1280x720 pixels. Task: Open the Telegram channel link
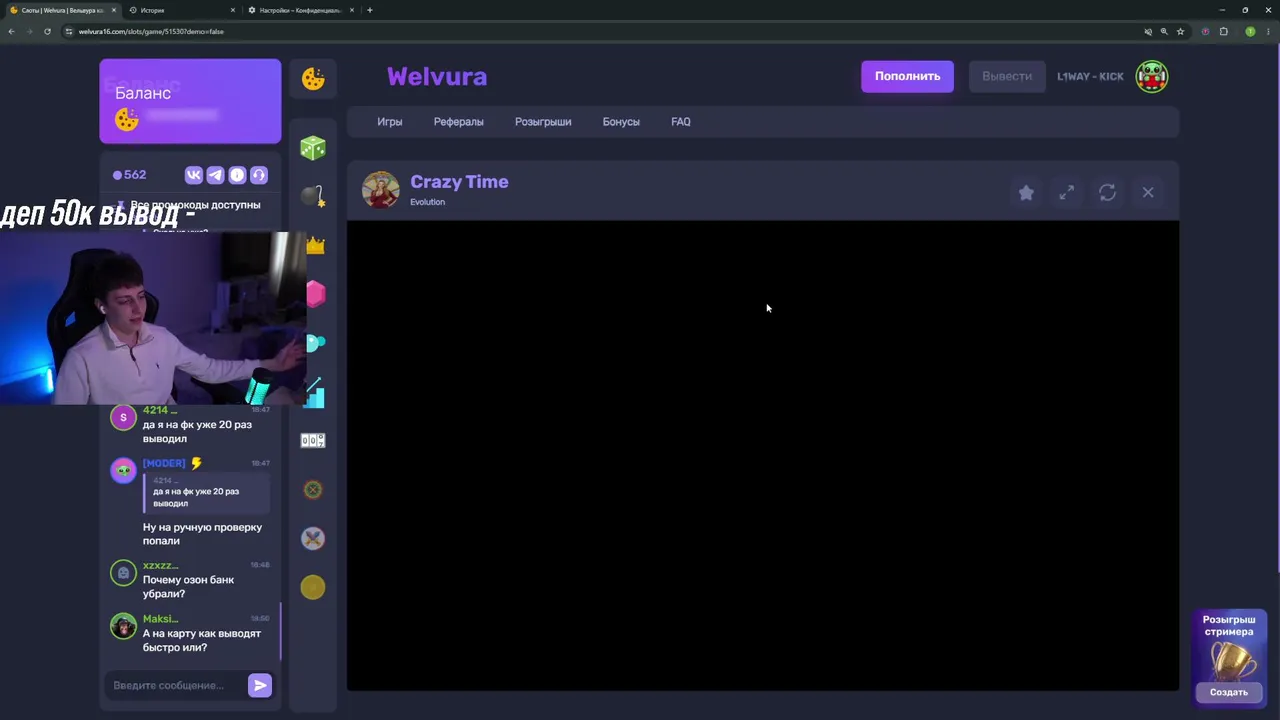click(215, 175)
